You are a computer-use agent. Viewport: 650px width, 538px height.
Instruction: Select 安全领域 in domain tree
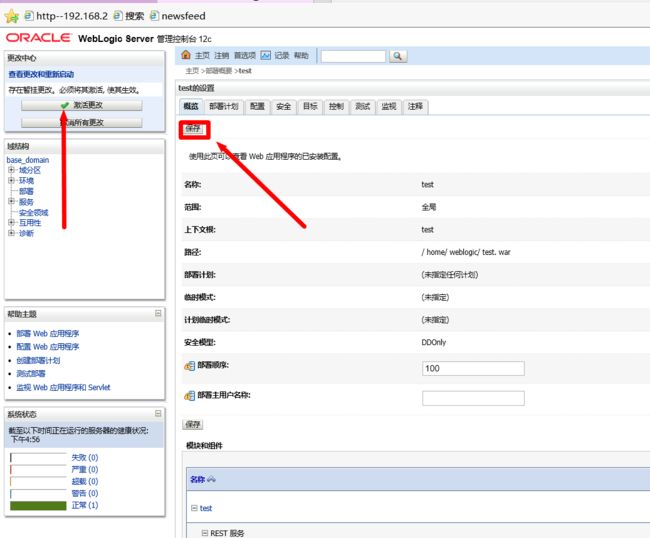[34, 213]
